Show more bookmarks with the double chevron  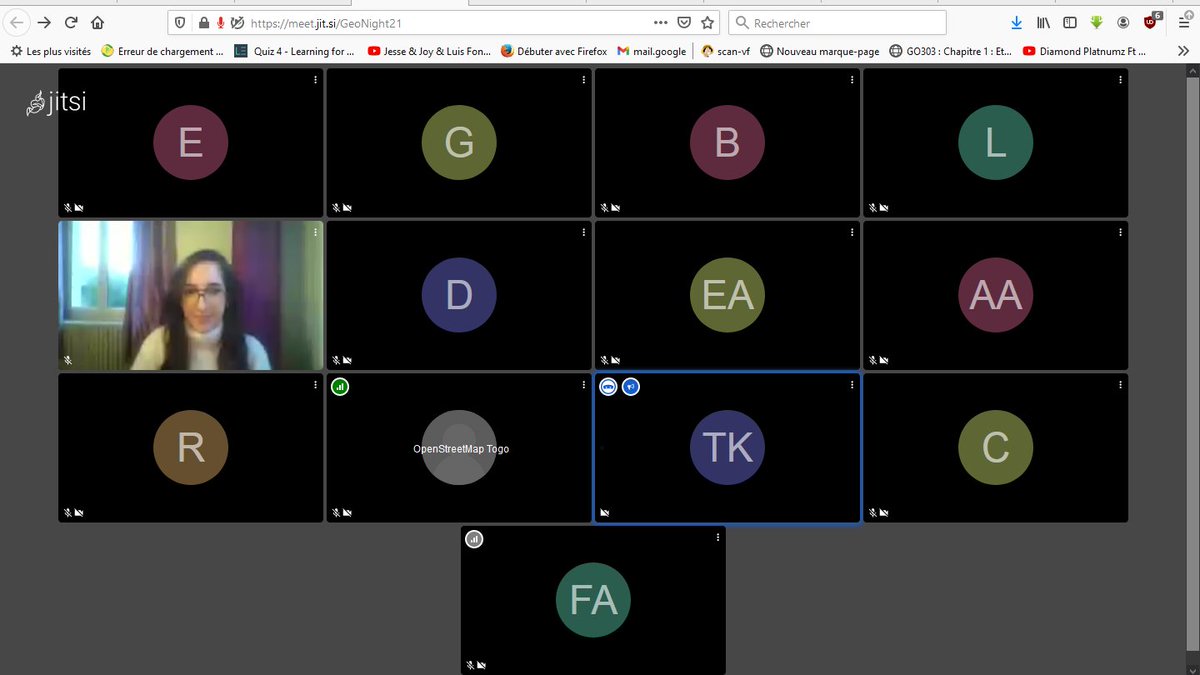coord(1183,50)
